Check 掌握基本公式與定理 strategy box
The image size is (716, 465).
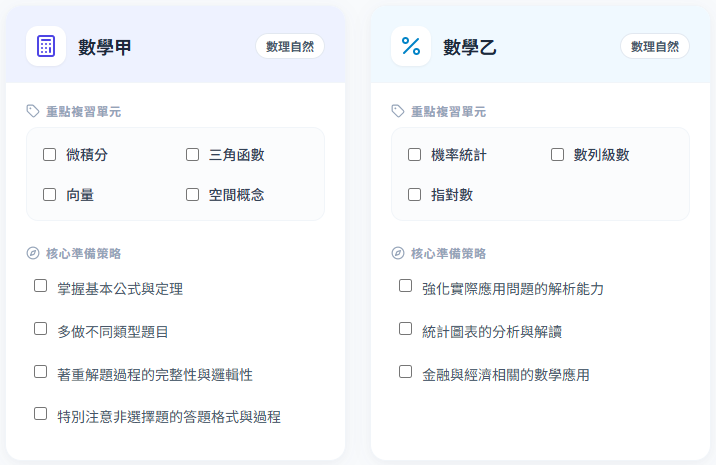(41, 286)
